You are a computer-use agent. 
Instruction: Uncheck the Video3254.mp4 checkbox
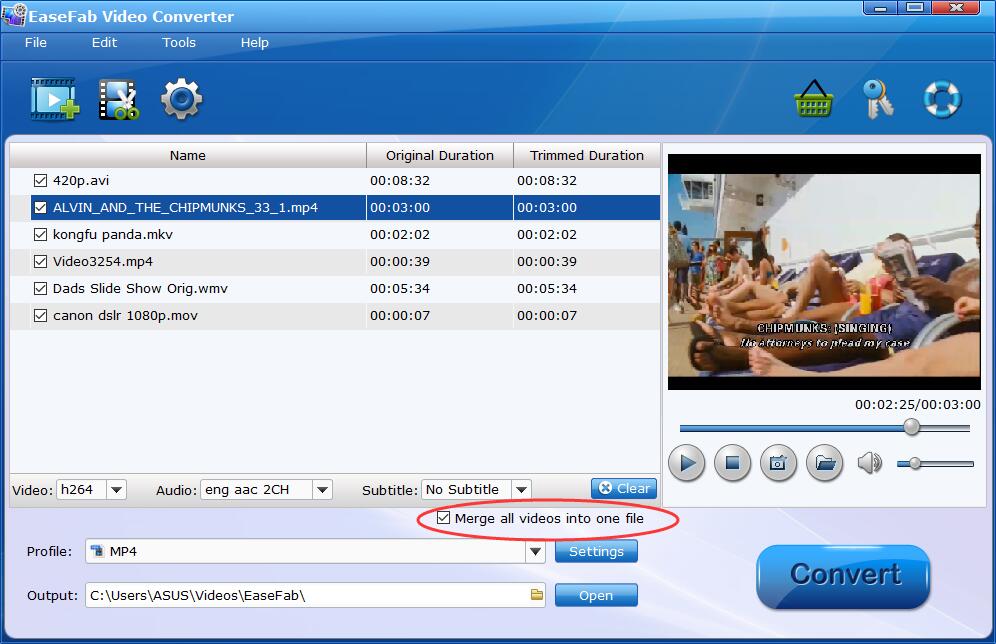(x=40, y=262)
